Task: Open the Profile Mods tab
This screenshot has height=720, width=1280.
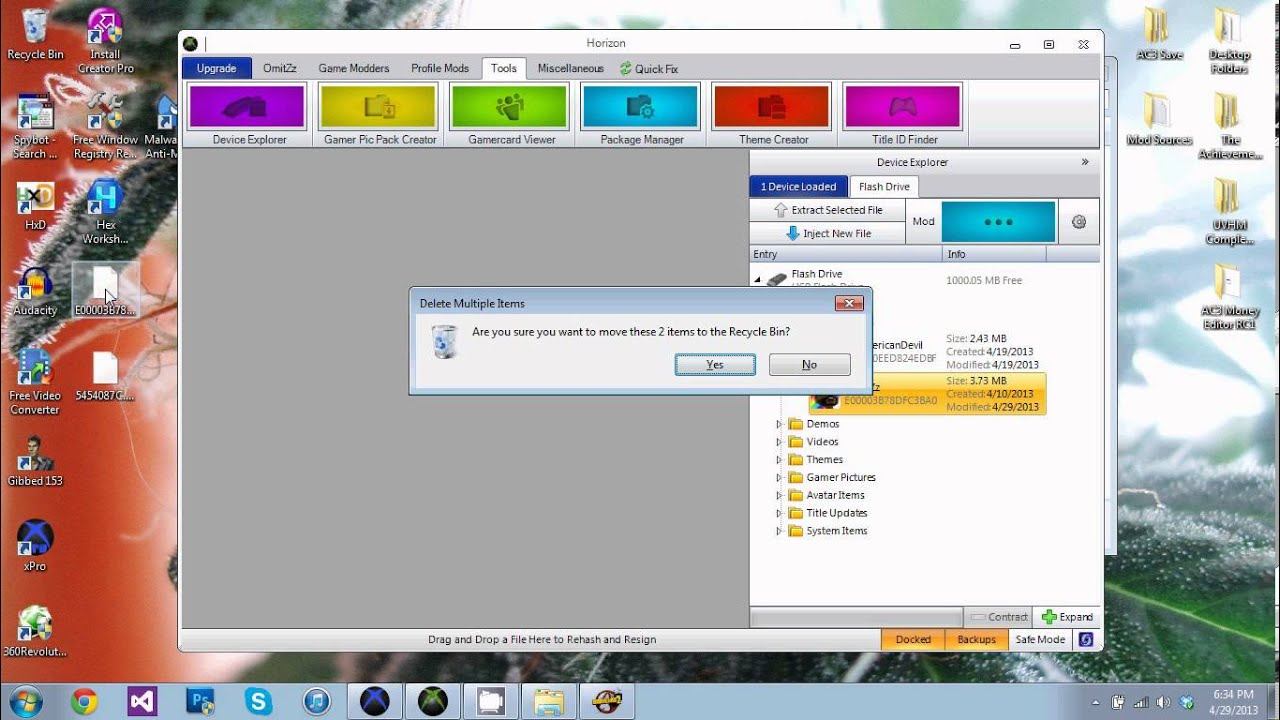Action: tap(440, 68)
